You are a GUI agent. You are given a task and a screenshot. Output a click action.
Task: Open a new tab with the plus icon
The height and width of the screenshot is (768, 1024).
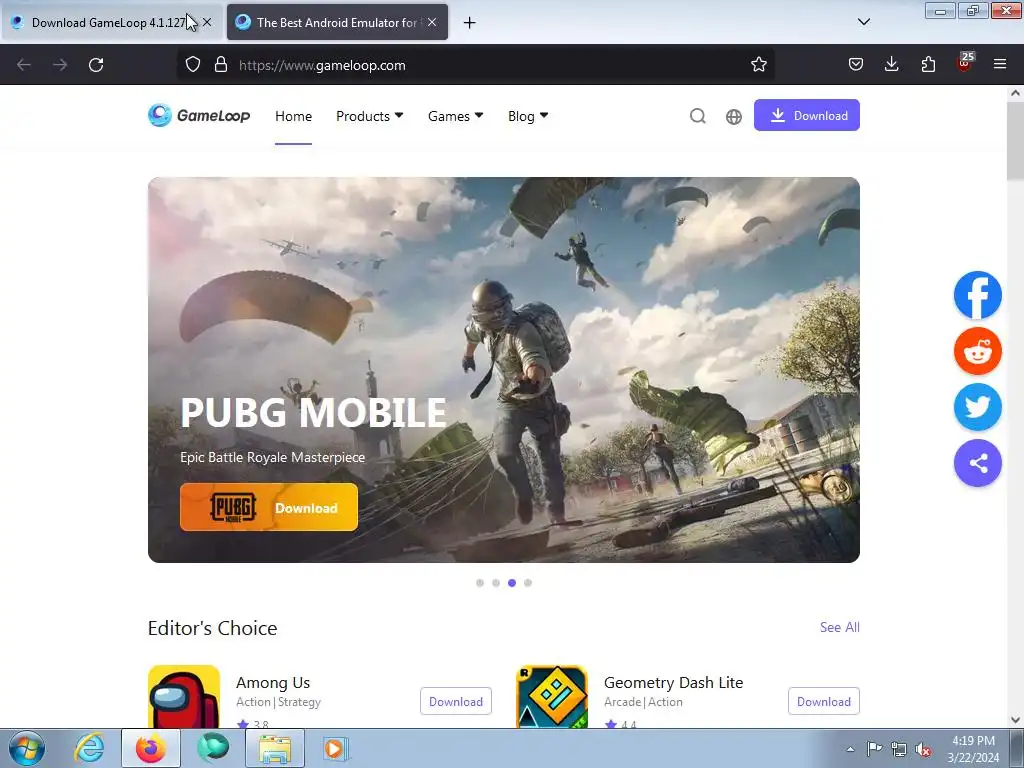point(469,23)
